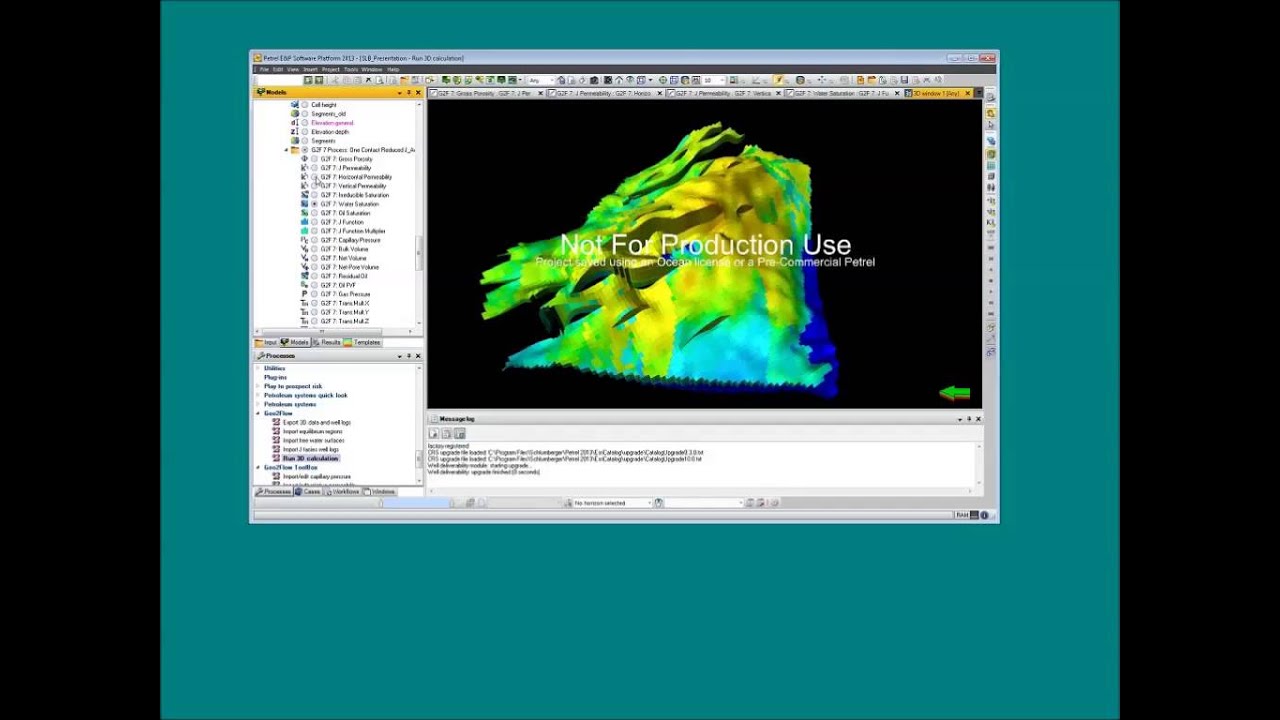
Task: Open the Tools menu
Action: point(351,69)
